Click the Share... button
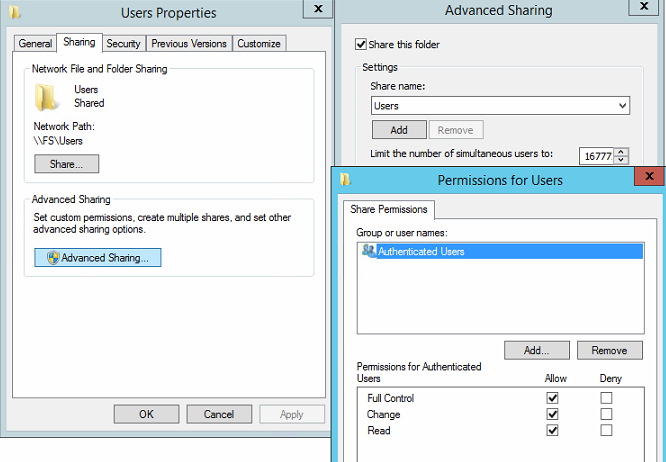This screenshot has width=666, height=462. point(67,164)
